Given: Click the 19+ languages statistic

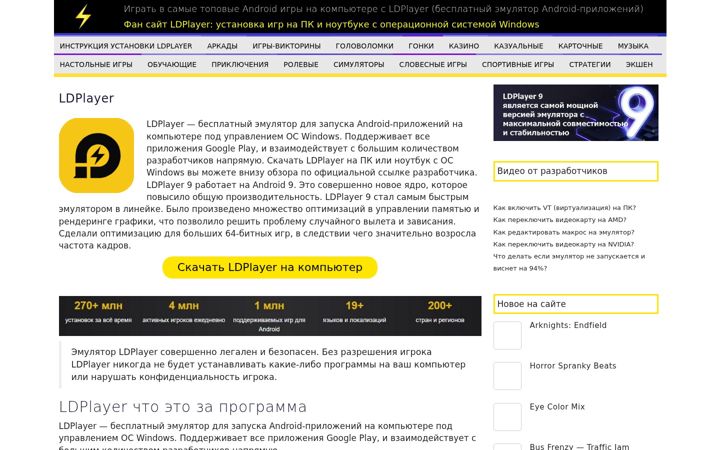Looking at the screenshot, I should coord(354,312).
